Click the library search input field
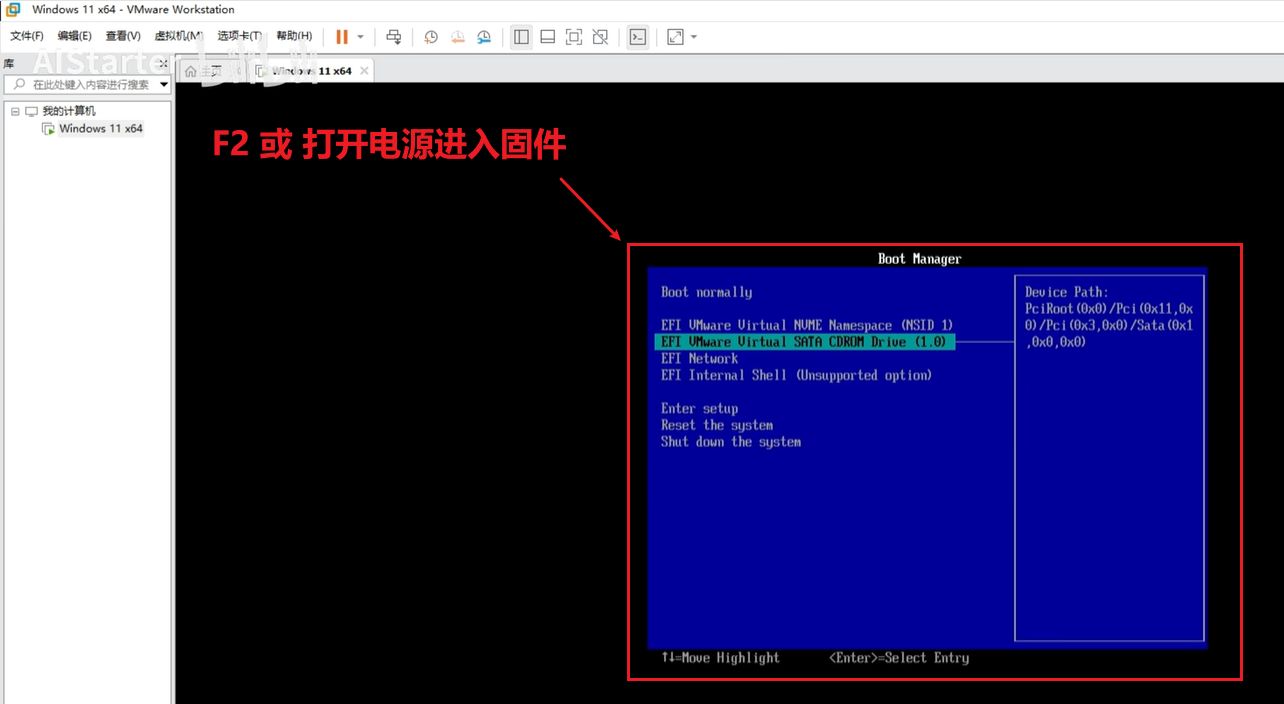This screenshot has height=704, width=1284. pyautogui.click(x=90, y=85)
